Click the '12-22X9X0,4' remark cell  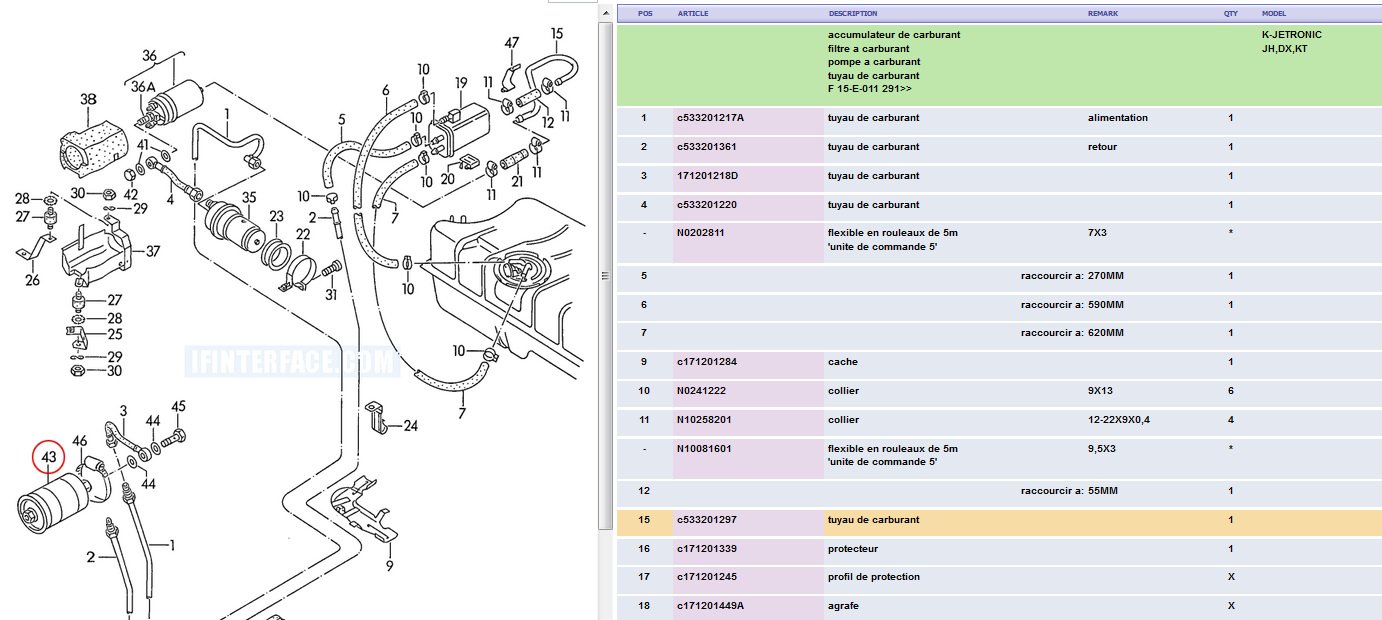[x=1119, y=420]
